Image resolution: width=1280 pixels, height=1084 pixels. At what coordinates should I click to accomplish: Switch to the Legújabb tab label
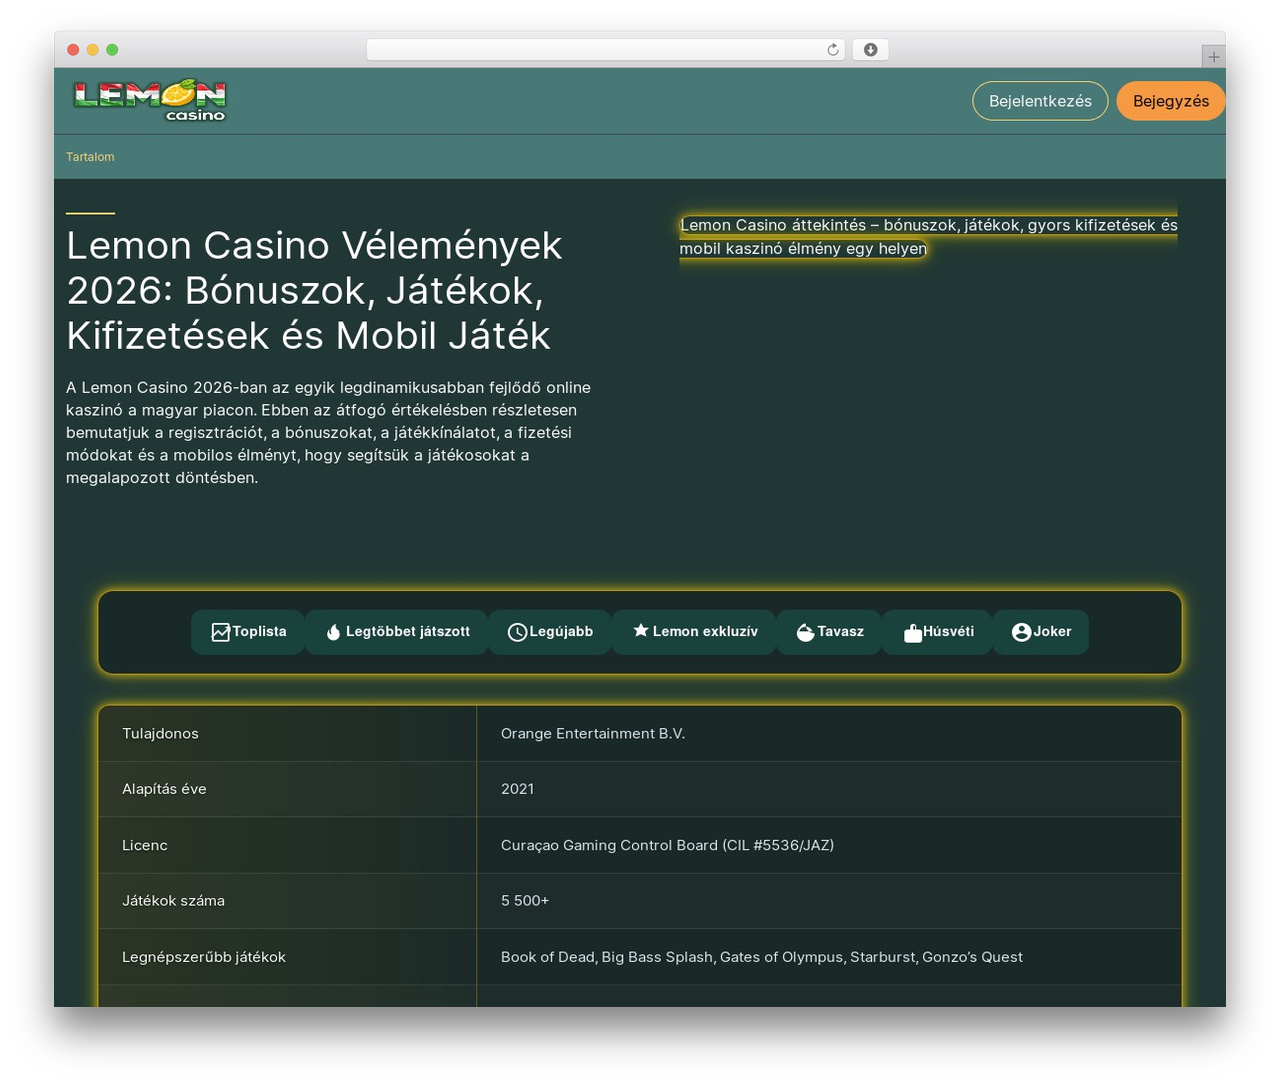tap(561, 632)
